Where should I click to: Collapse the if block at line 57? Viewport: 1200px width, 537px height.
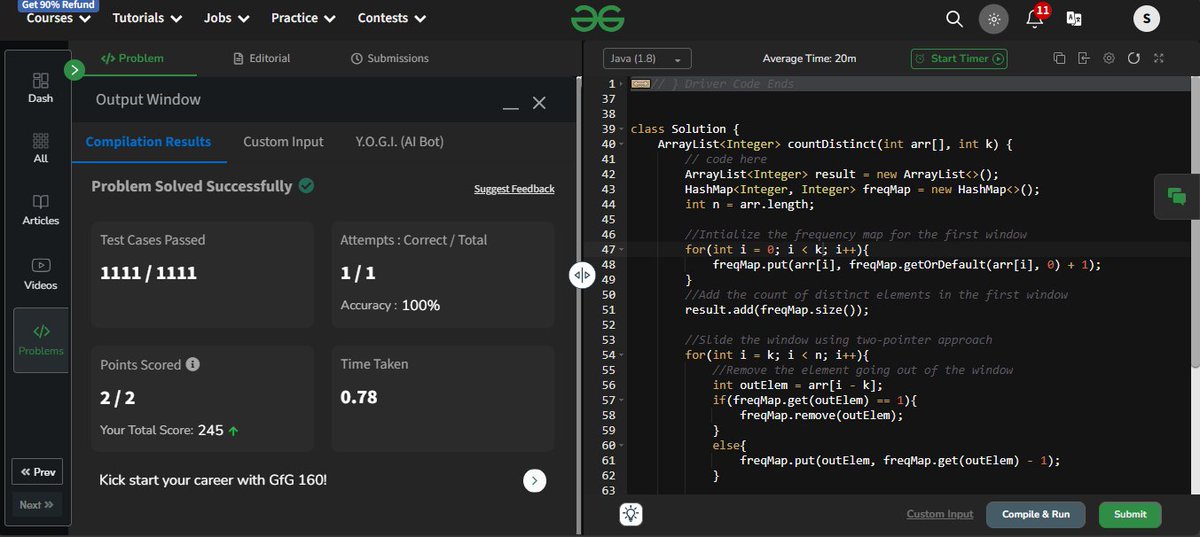click(x=622, y=400)
